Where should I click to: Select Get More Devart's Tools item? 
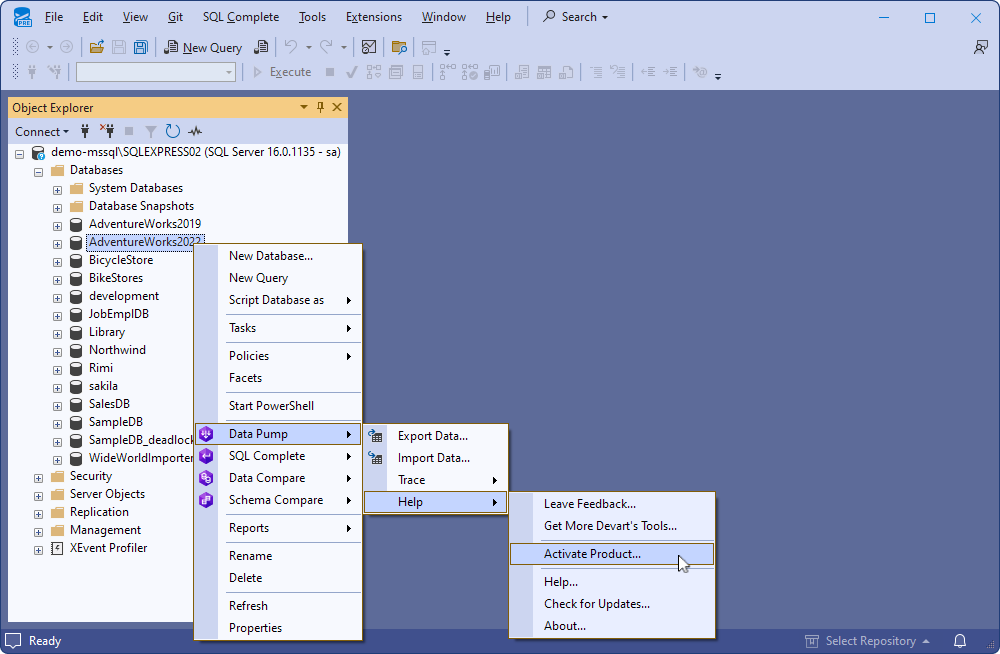(612, 526)
